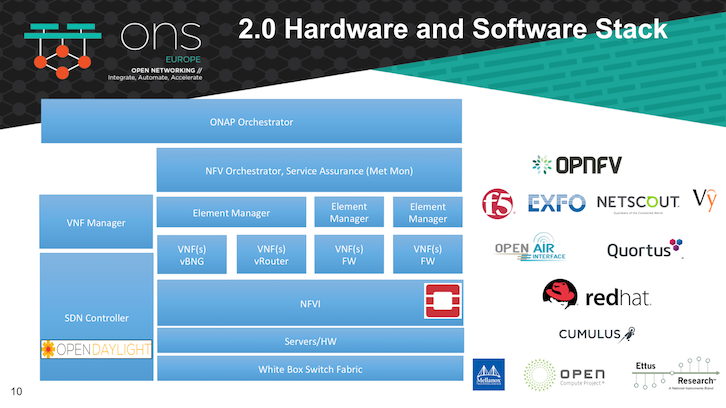Click the OpenDaylight logo
This screenshot has height=408, width=726.
(96, 349)
